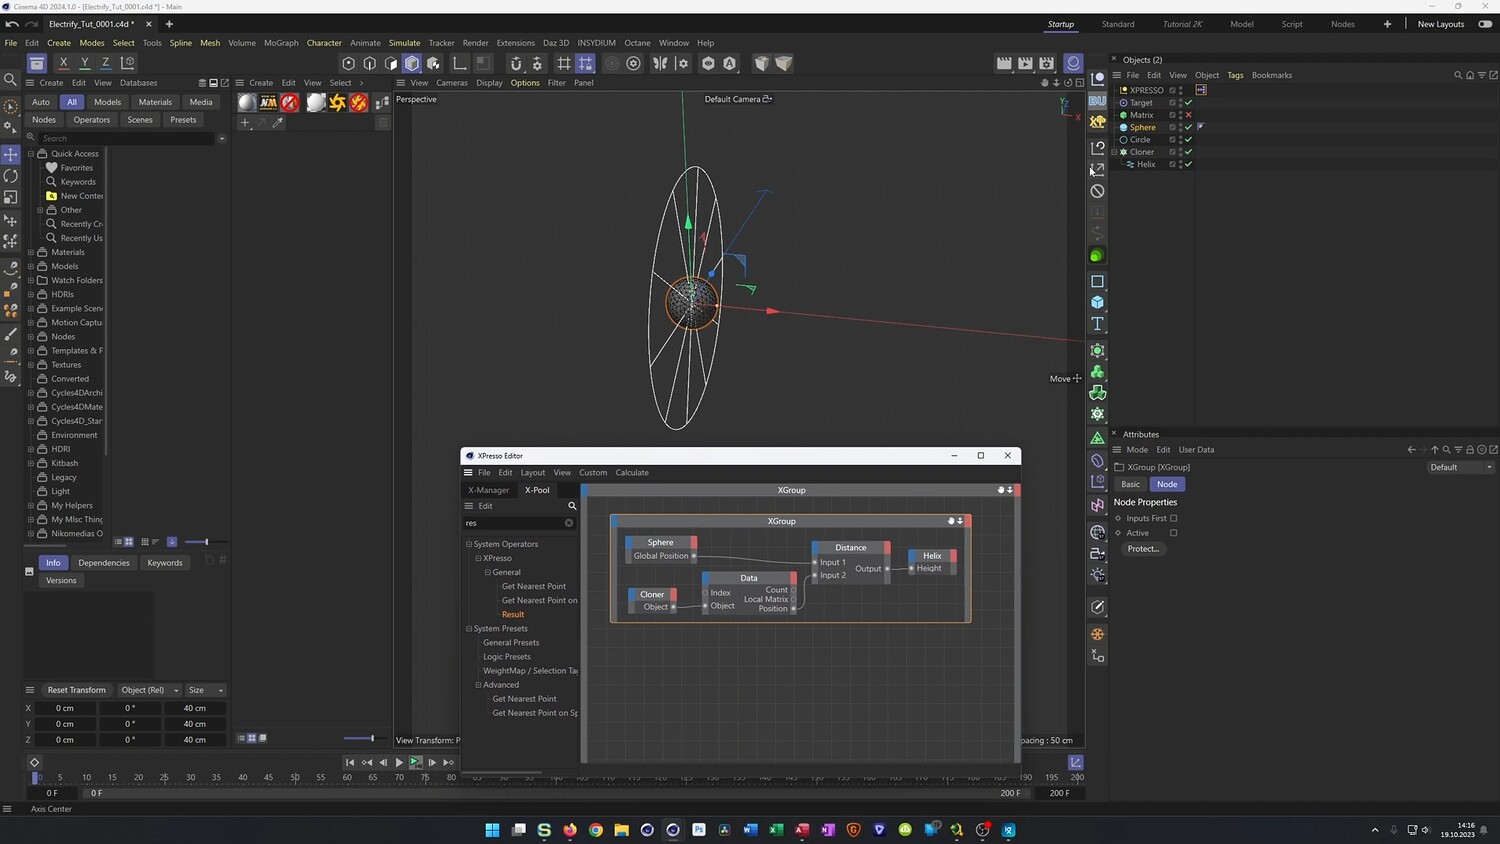Toggle the green check on Sphere object

(x=1188, y=127)
